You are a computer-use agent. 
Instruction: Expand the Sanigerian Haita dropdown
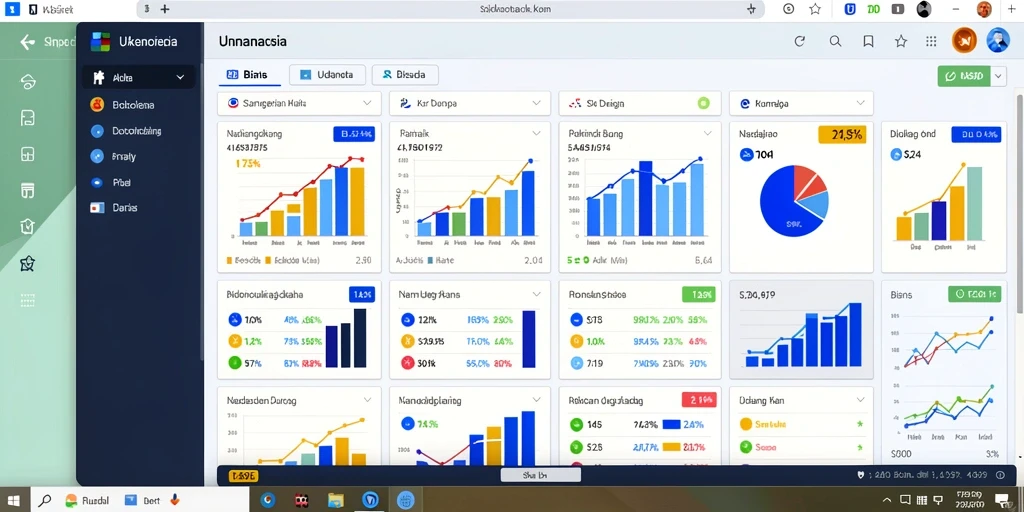[299, 103]
